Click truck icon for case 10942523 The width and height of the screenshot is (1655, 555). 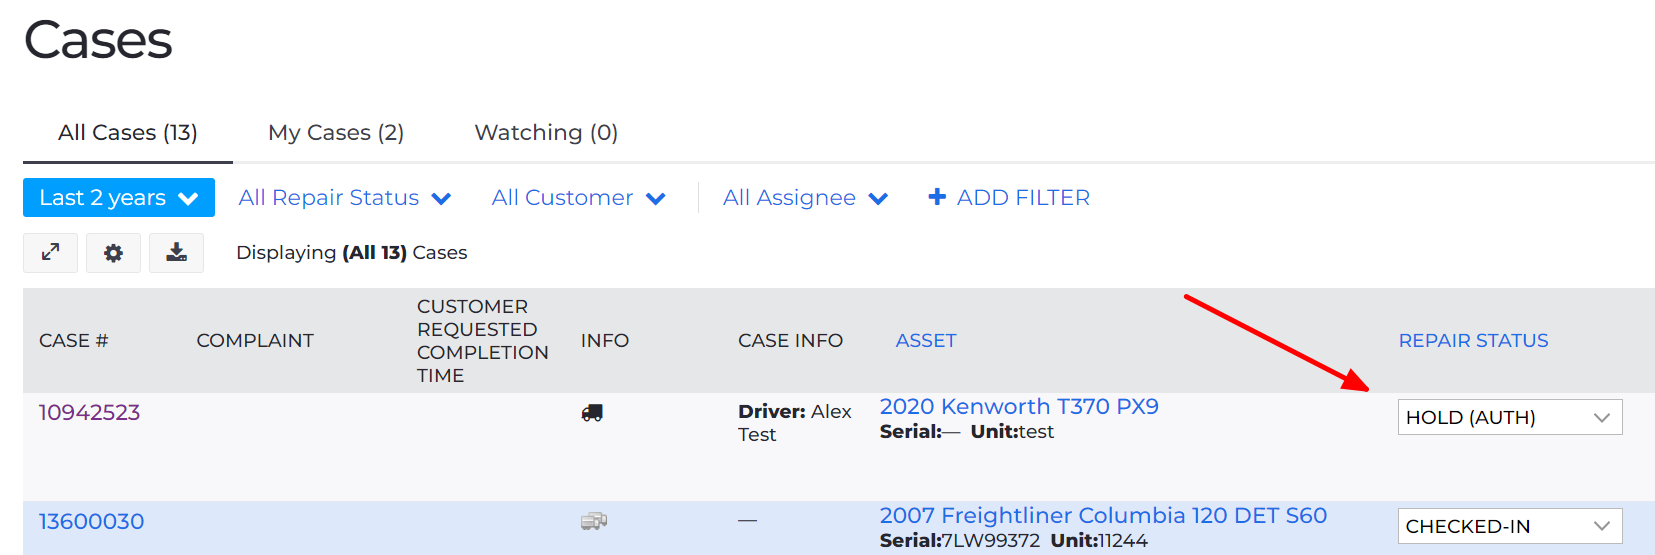pos(592,412)
